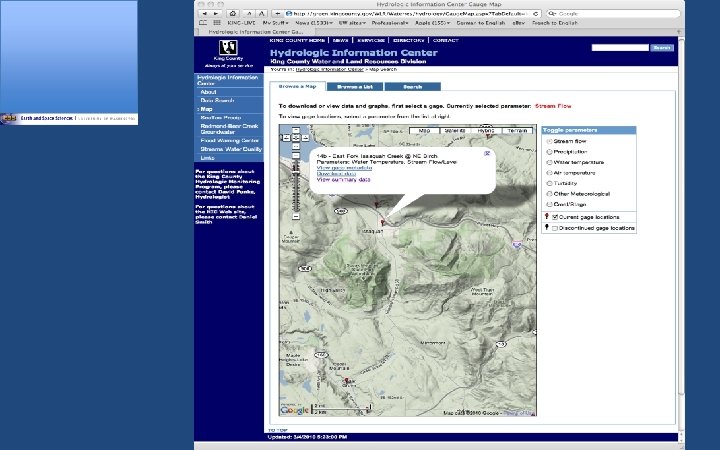Open View summary data link
Viewport: 720px width, 450px height.
click(x=343, y=180)
